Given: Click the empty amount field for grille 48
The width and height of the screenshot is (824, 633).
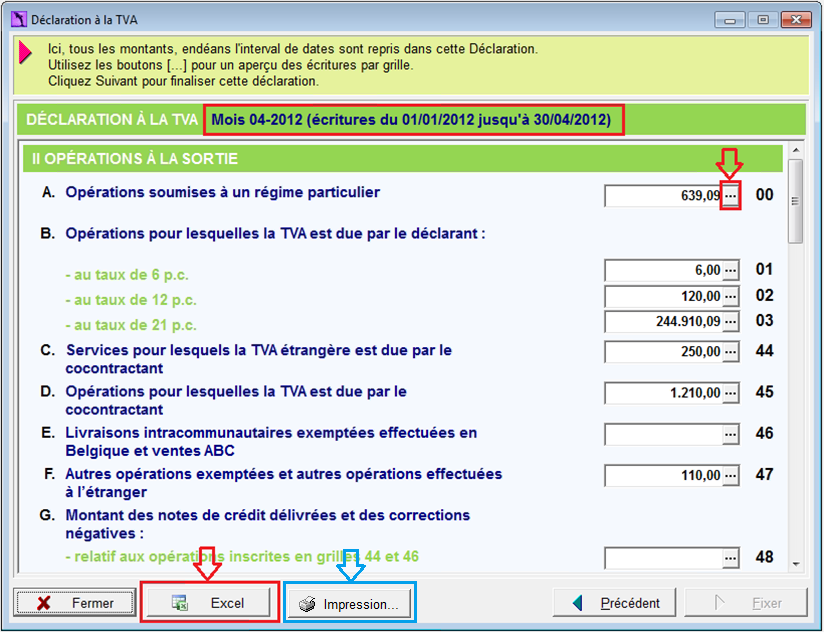Looking at the screenshot, I should (663, 558).
